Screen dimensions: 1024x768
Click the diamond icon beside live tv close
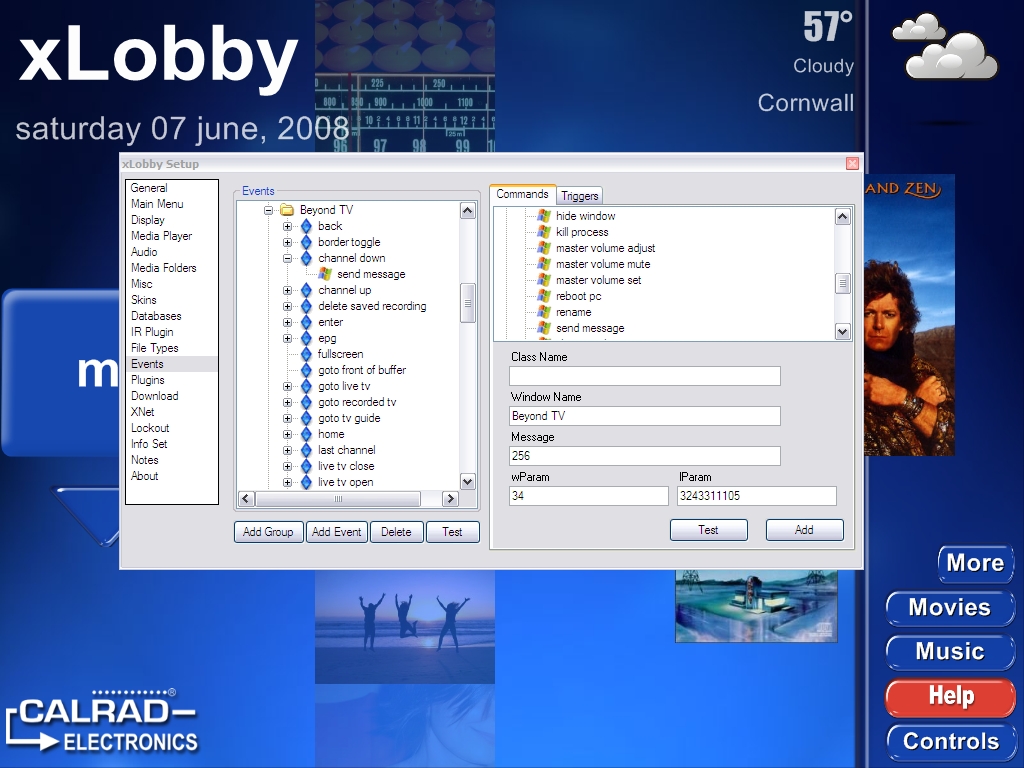pyautogui.click(x=306, y=466)
